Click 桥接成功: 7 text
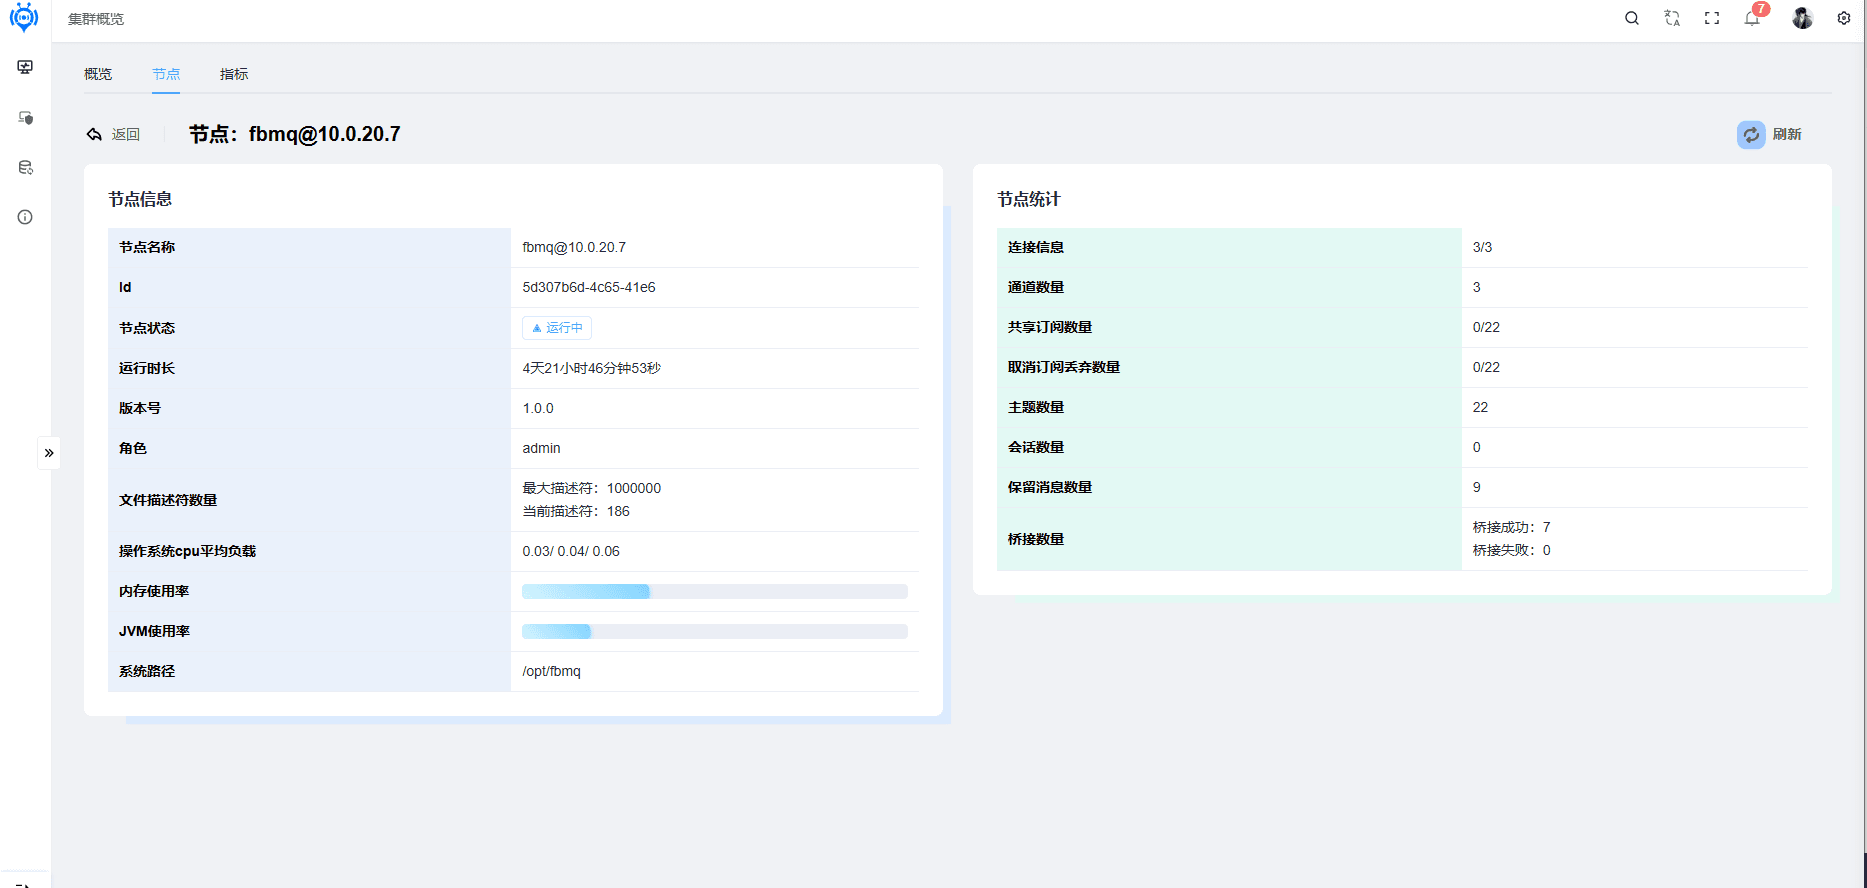This screenshot has width=1867, height=888. coord(1512,527)
